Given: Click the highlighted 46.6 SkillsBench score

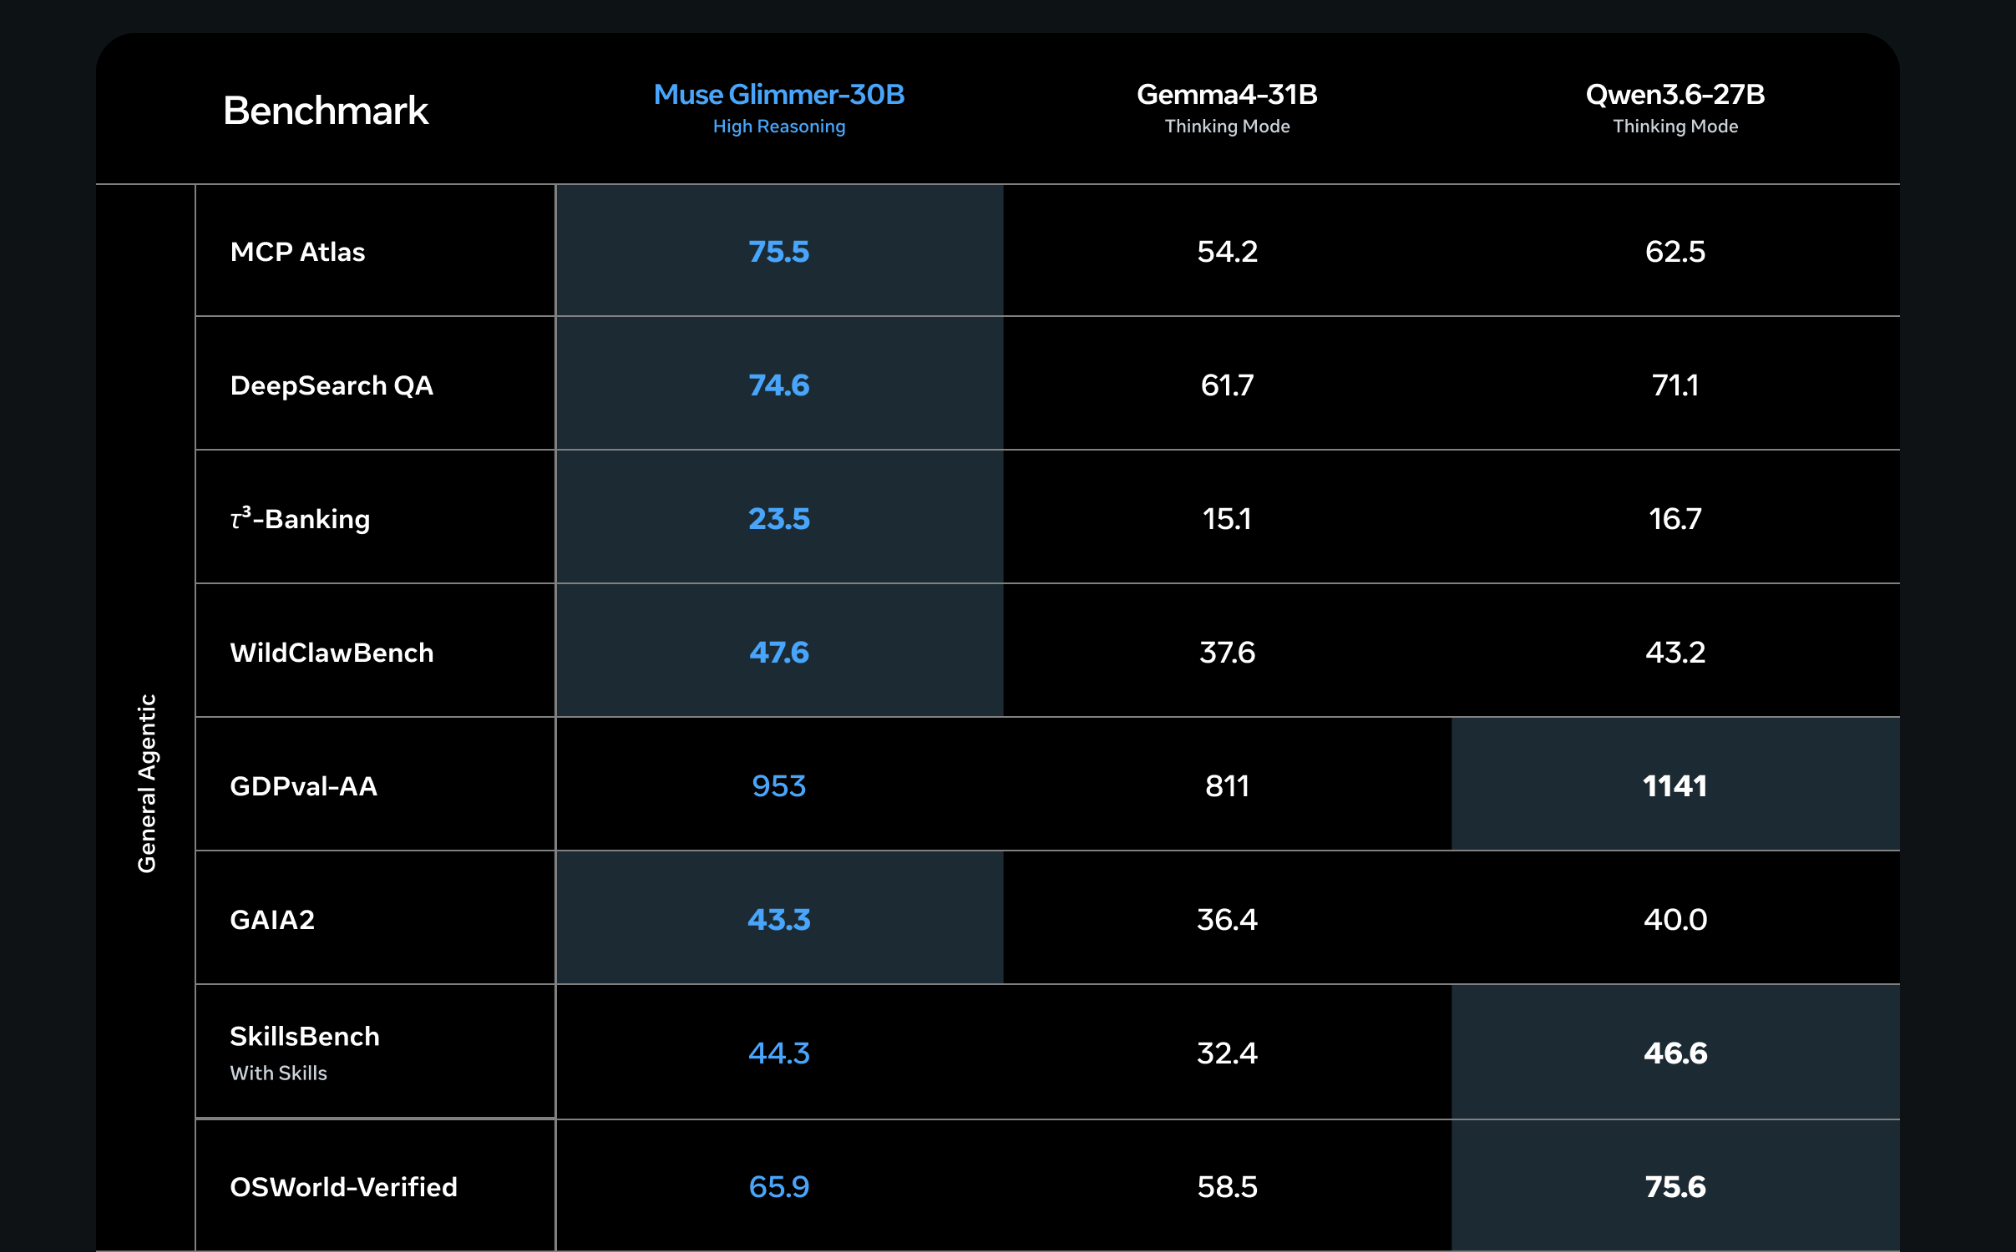Looking at the screenshot, I should click(1675, 1053).
